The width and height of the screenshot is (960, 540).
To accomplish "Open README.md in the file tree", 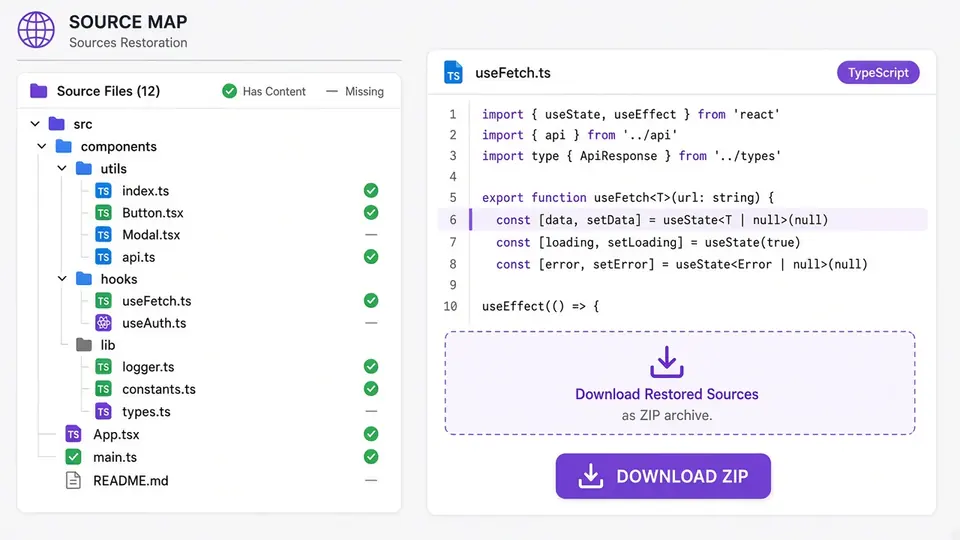I will (x=130, y=481).
